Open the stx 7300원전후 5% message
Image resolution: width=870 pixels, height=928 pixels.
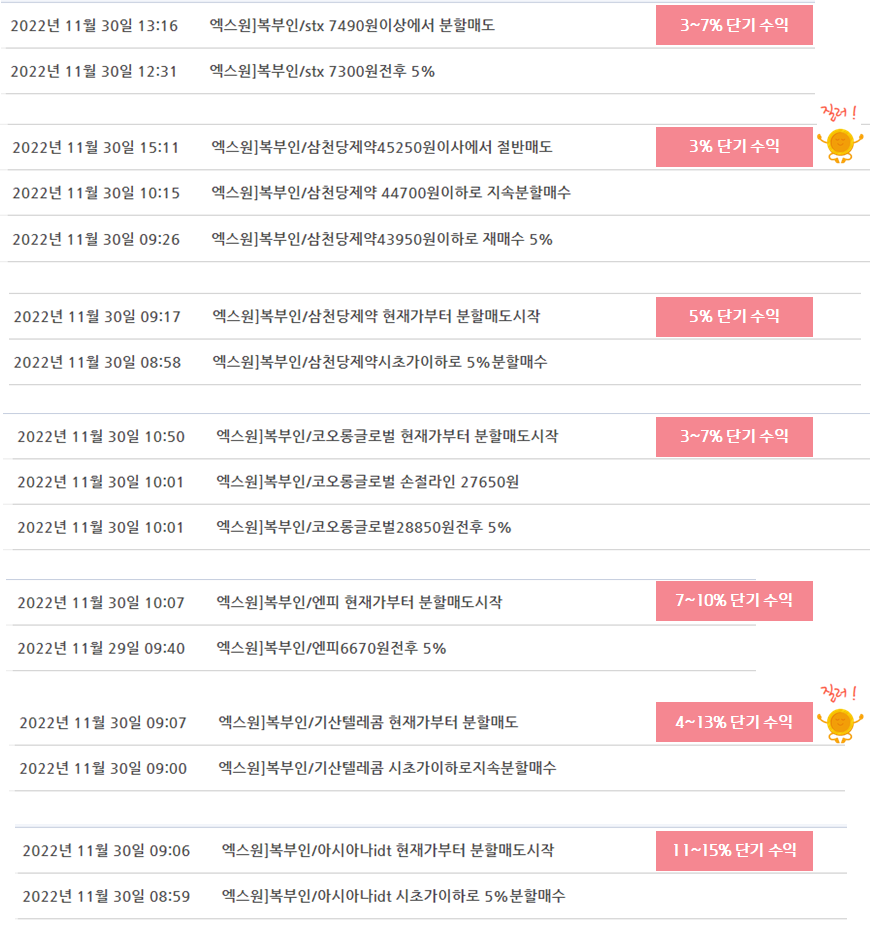coord(322,72)
